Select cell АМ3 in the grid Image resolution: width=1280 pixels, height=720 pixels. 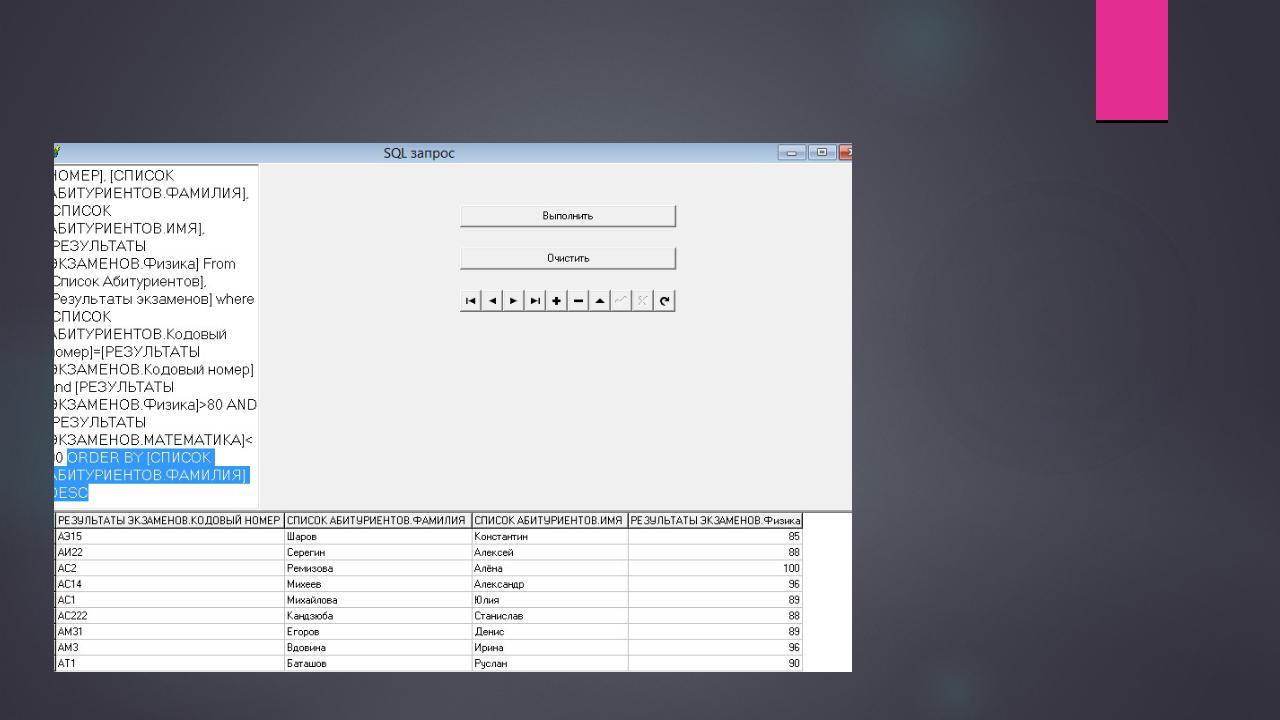point(169,648)
